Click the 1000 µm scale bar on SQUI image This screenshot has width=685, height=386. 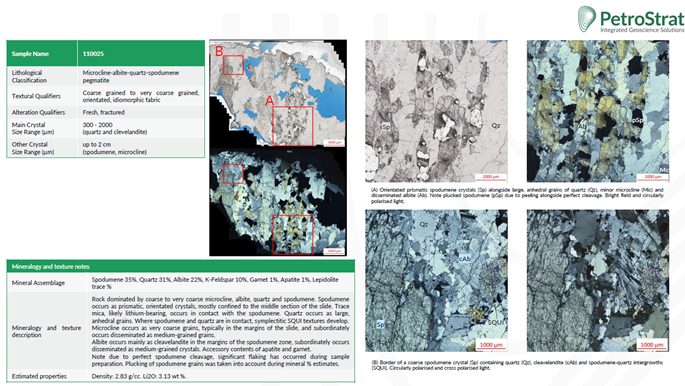pos(491,345)
